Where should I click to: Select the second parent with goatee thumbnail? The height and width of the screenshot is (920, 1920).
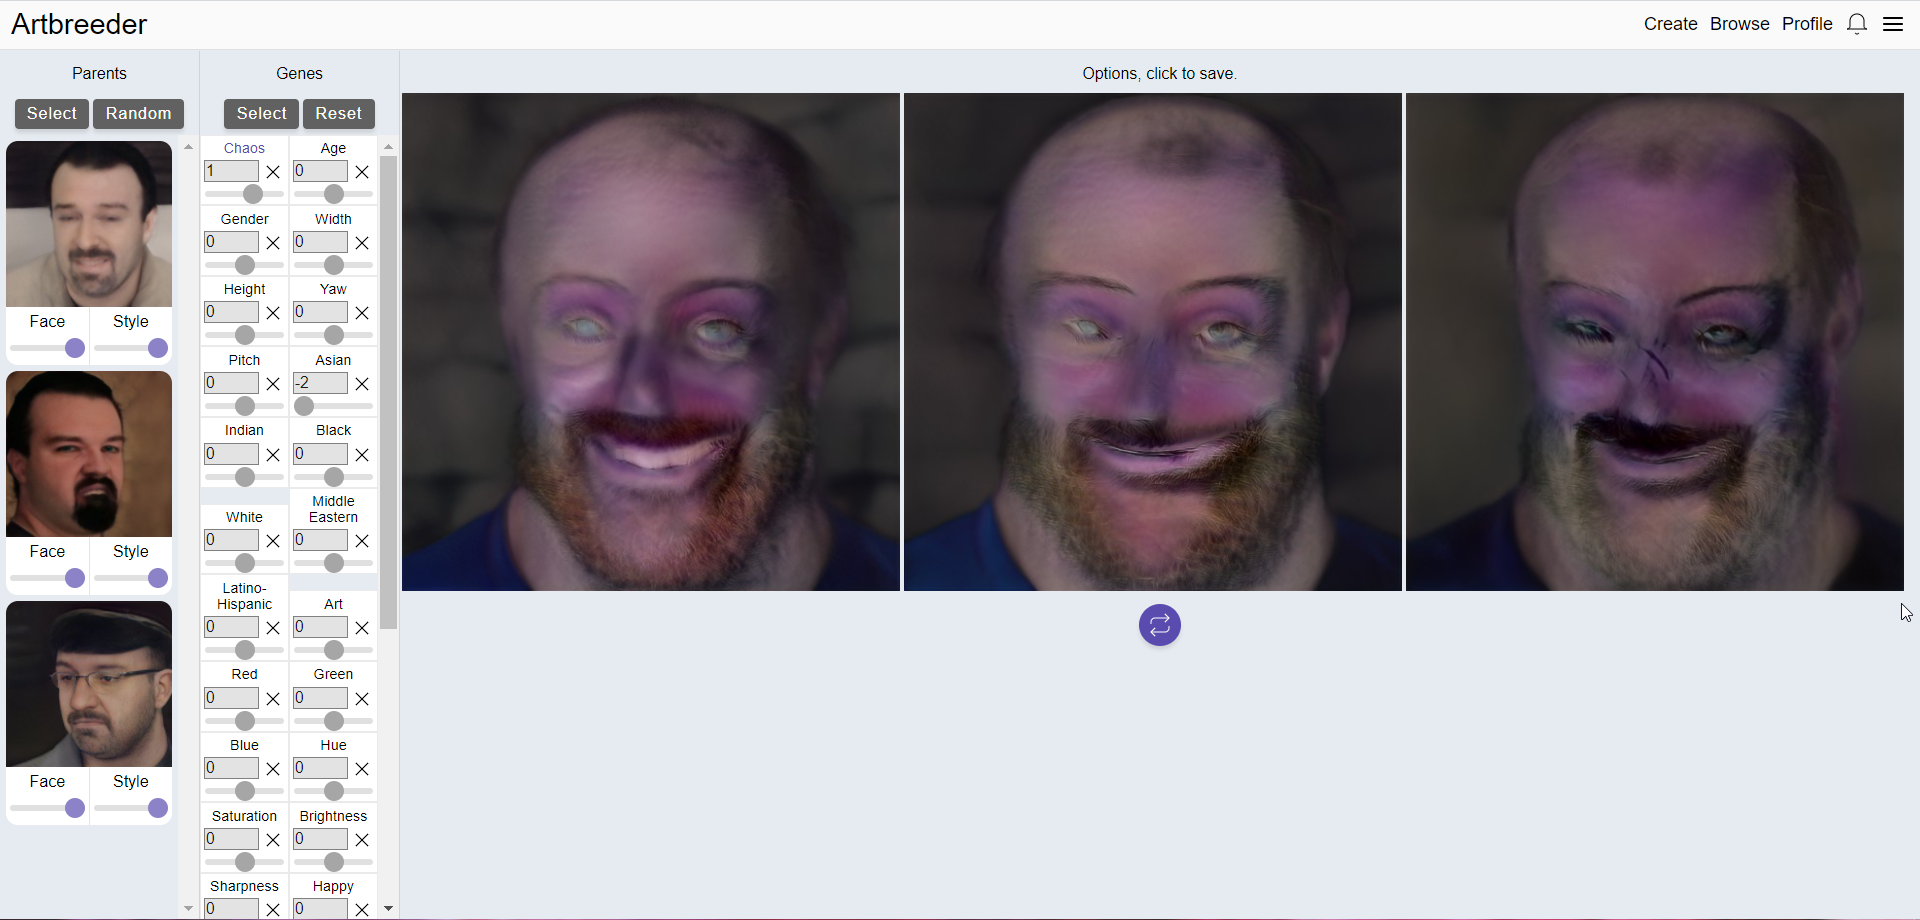coord(89,454)
